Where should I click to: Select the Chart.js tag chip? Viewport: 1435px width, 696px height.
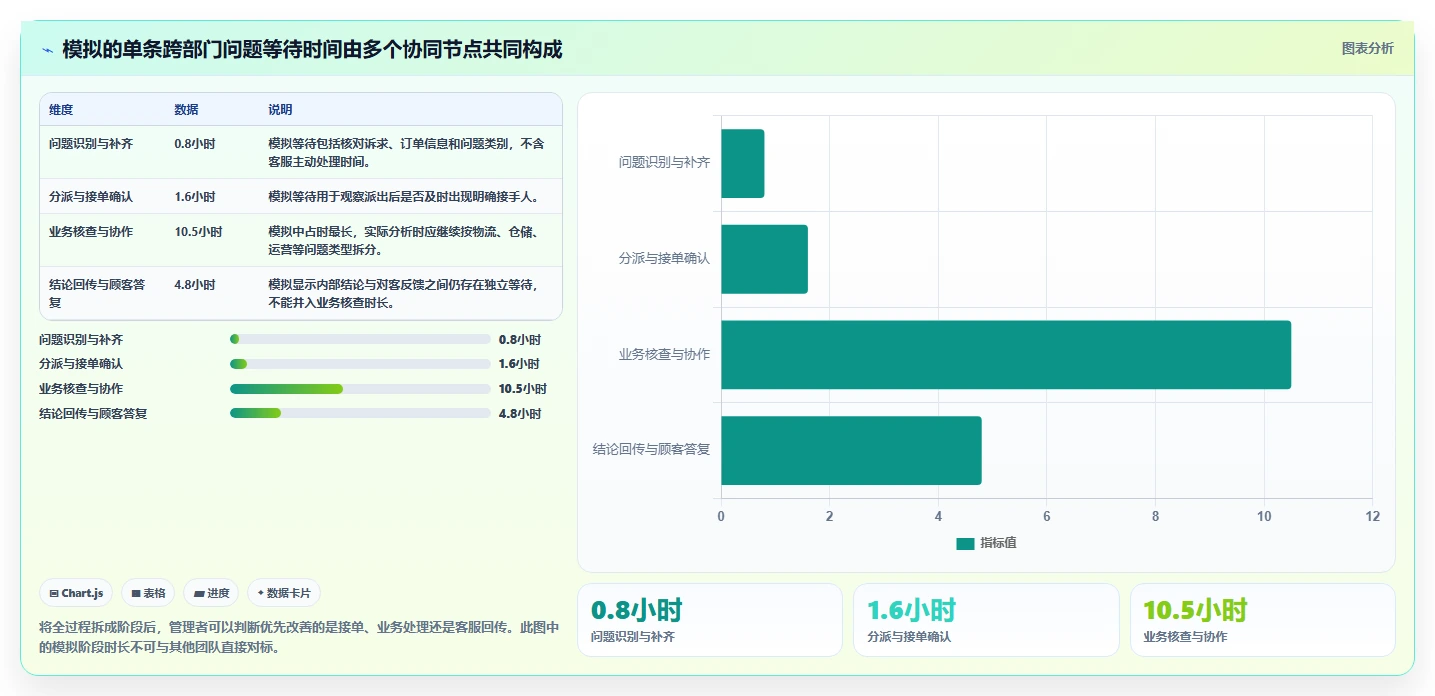pyautogui.click(x=76, y=593)
